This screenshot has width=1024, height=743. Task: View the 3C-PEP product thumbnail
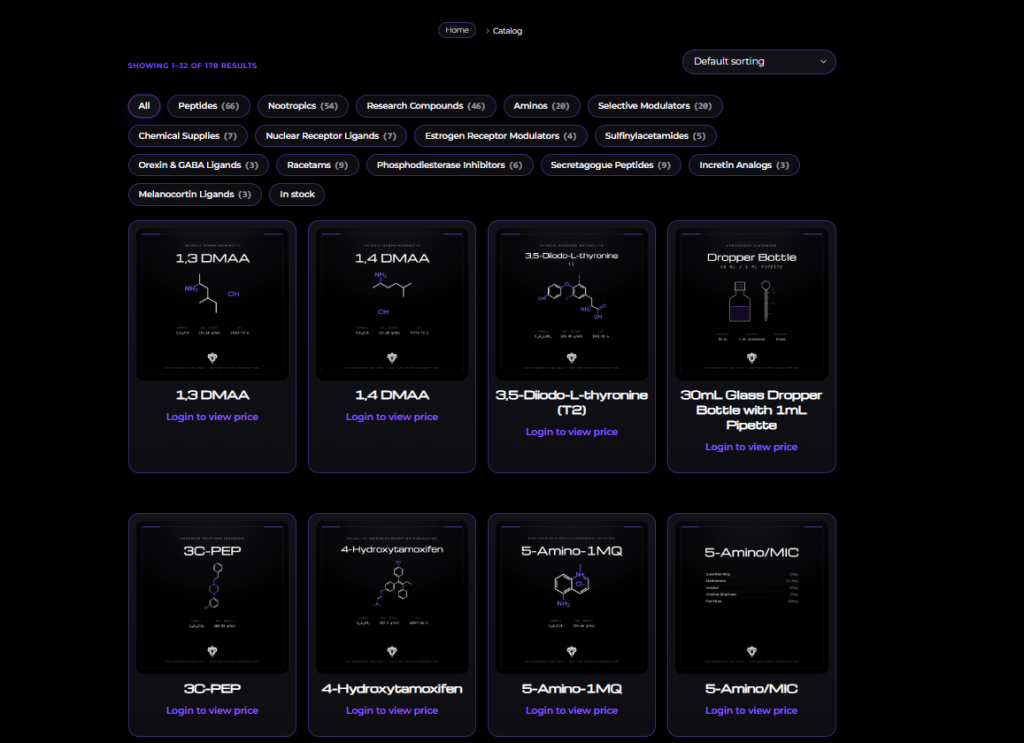click(x=212, y=597)
